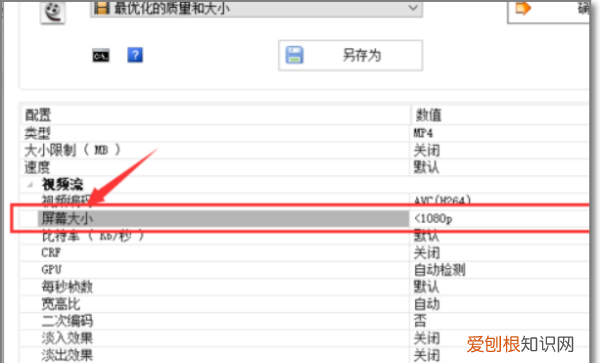Click the 另存为 save-as button
Image resolution: width=600 pixels, height=363 pixels.
[351, 55]
